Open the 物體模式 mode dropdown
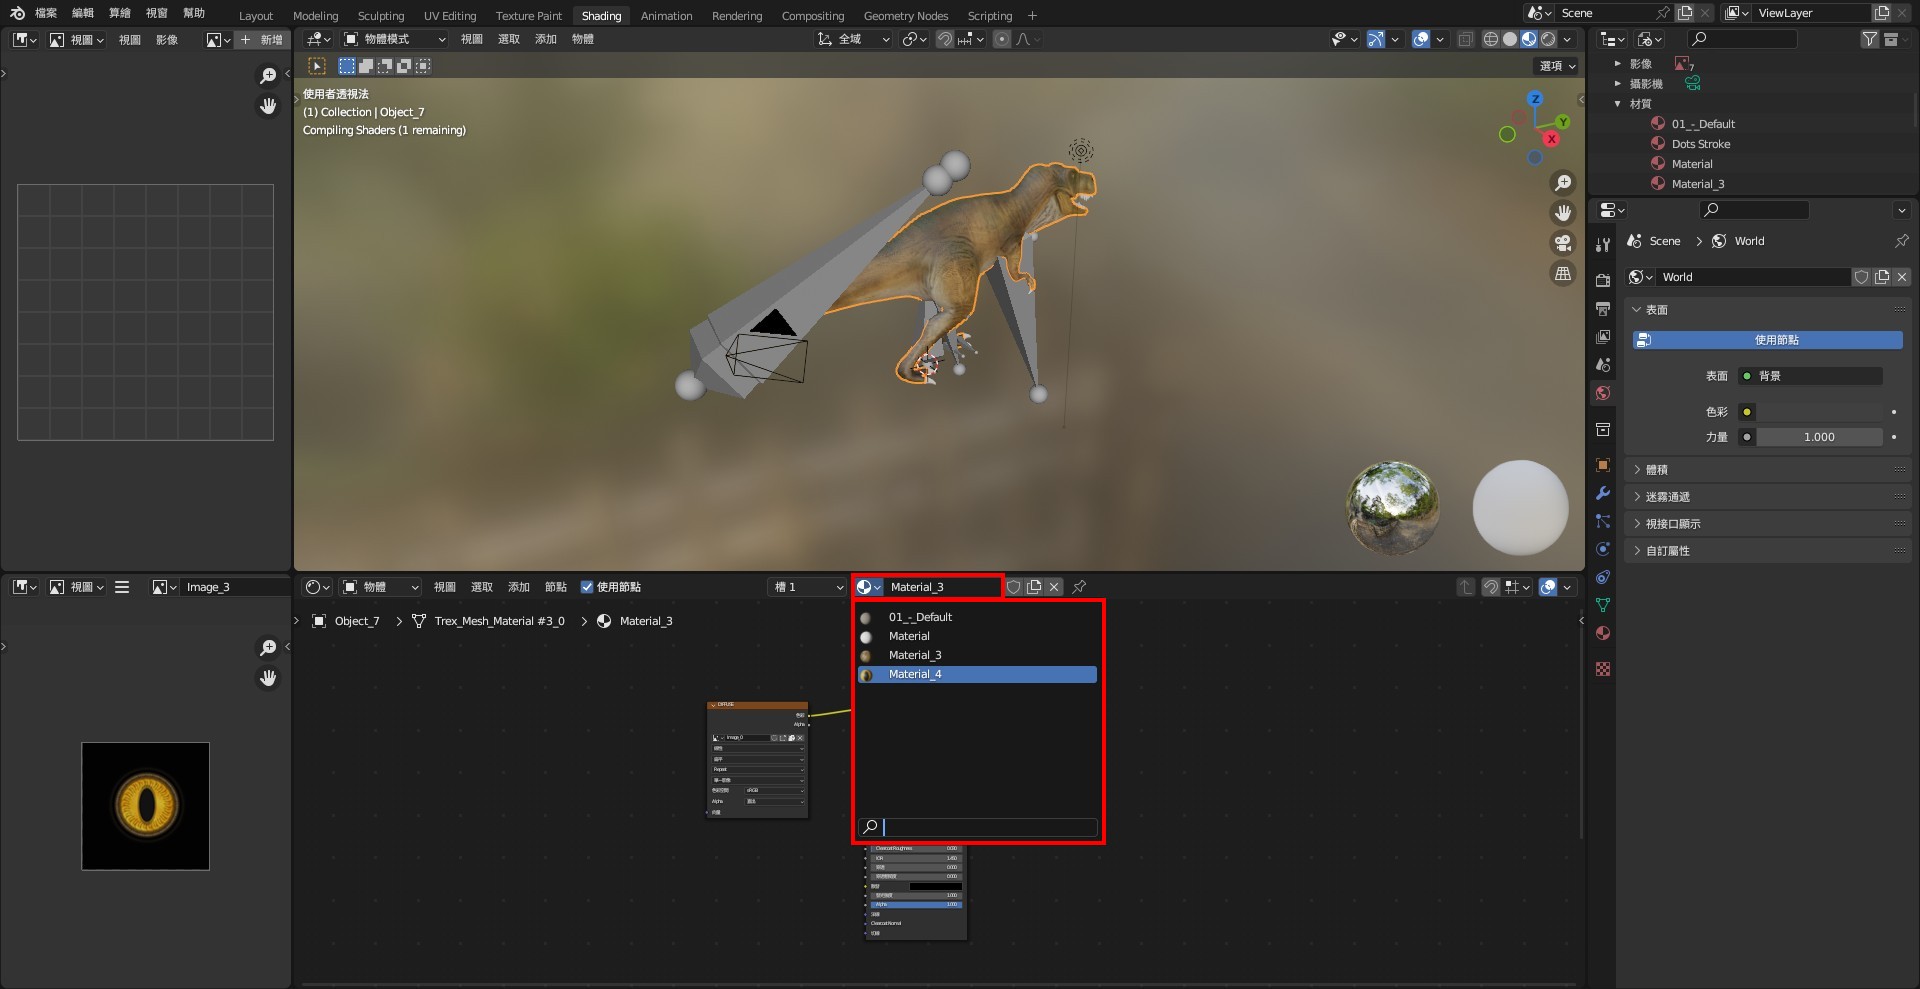1920x989 pixels. pyautogui.click(x=395, y=39)
